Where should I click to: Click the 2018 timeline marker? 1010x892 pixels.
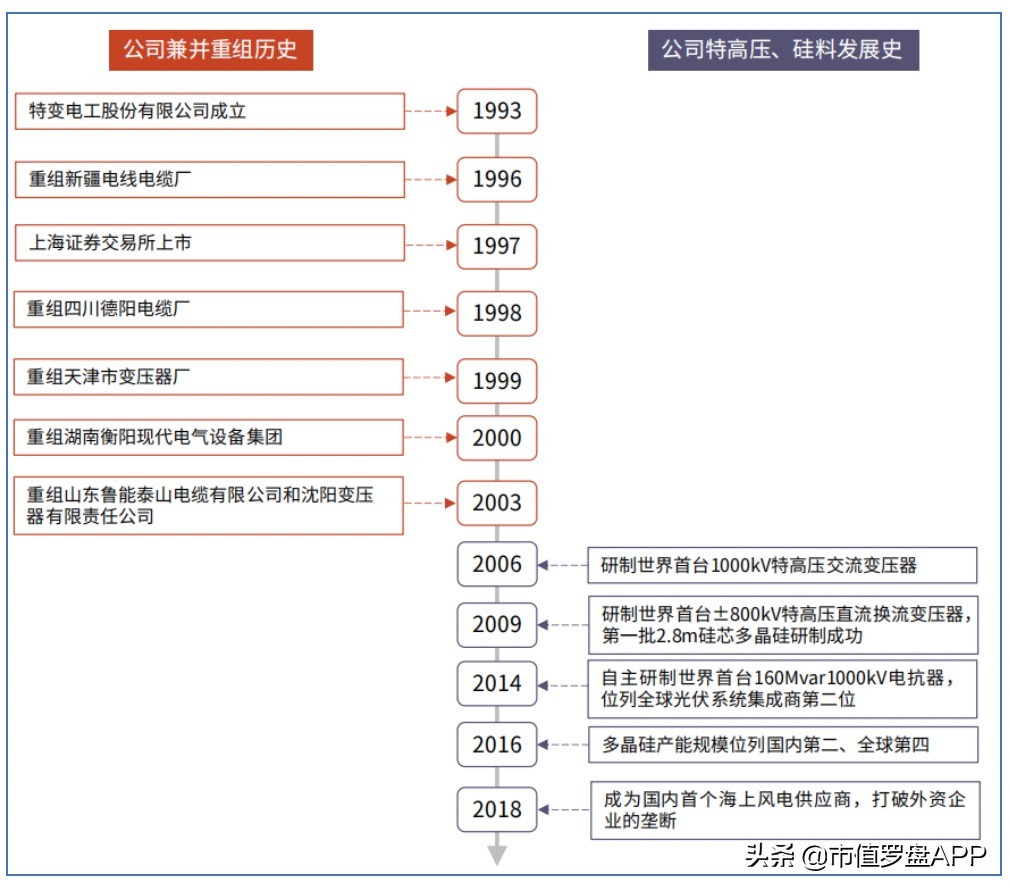[496, 810]
